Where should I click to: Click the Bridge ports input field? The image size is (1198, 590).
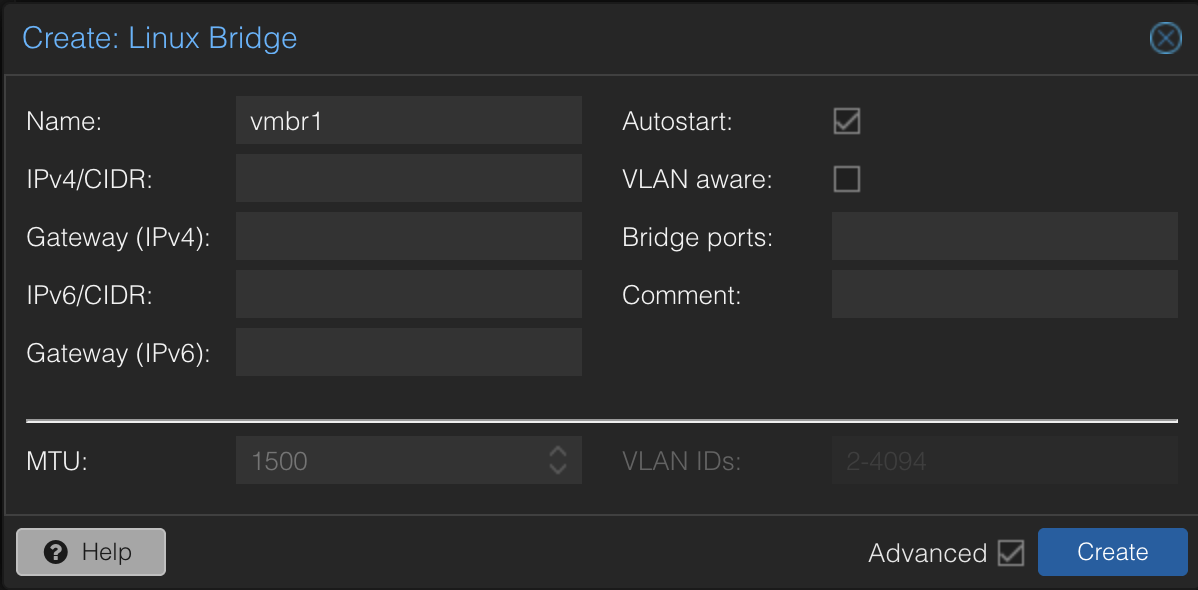1004,236
